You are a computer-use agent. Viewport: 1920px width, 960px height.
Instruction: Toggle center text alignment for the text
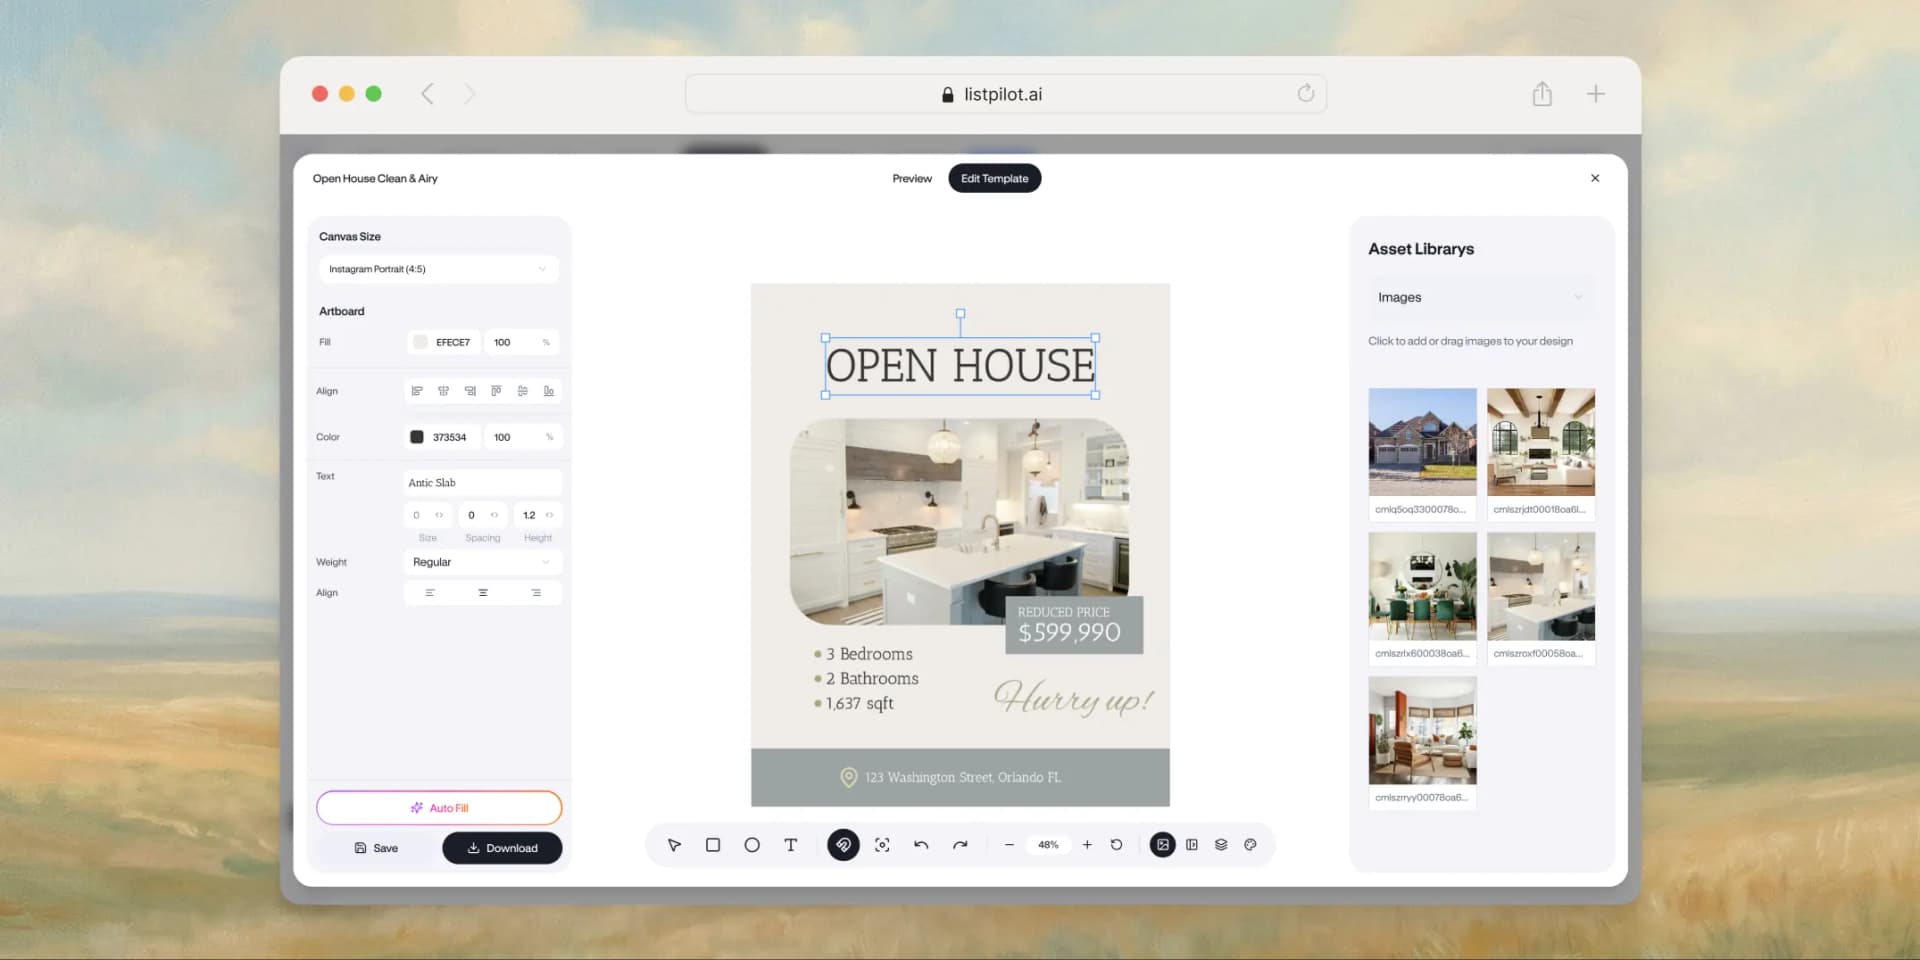[483, 592]
